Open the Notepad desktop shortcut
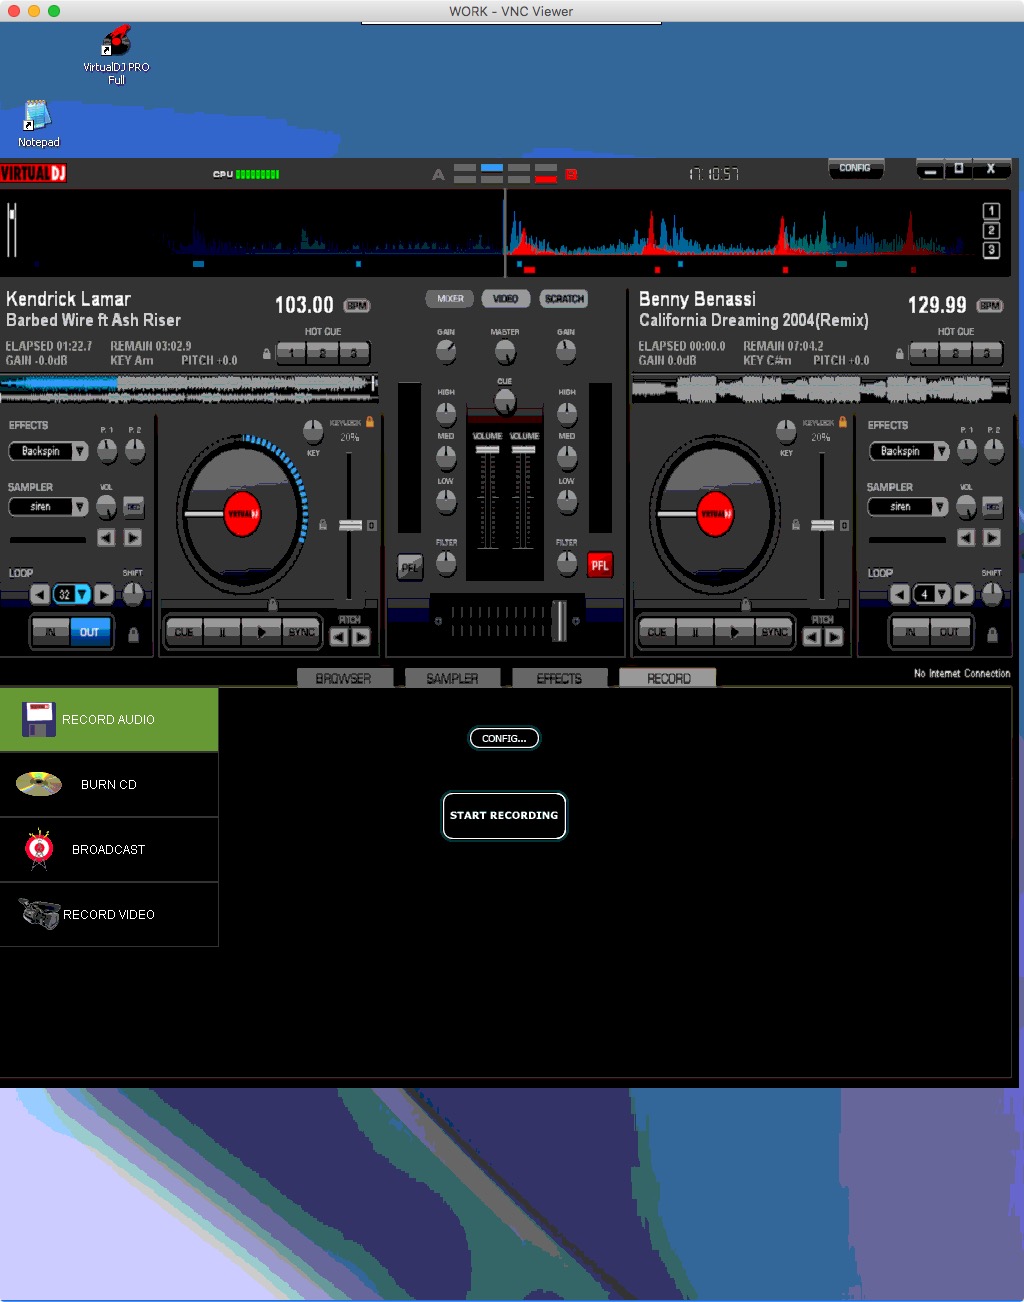The image size is (1024, 1302). 38,124
